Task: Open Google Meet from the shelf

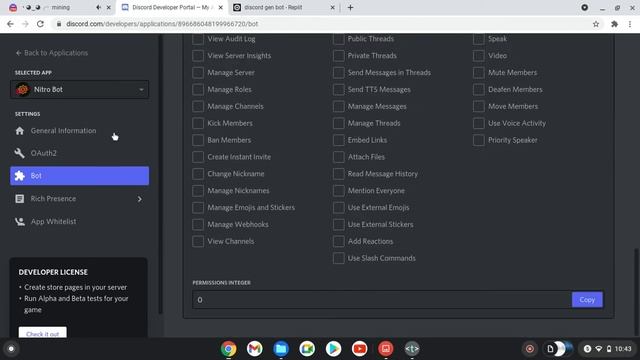Action: pos(307,349)
